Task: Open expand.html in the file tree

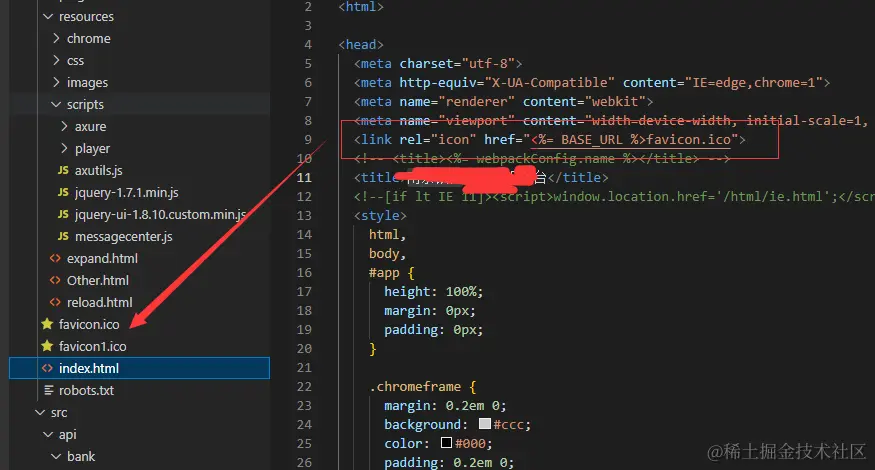Action: 102,258
